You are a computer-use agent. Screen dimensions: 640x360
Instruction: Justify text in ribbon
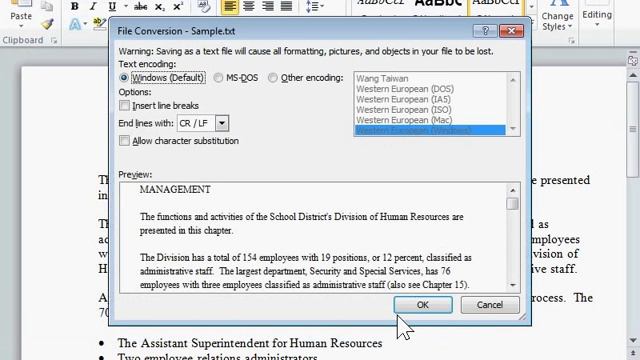coord(287,6)
